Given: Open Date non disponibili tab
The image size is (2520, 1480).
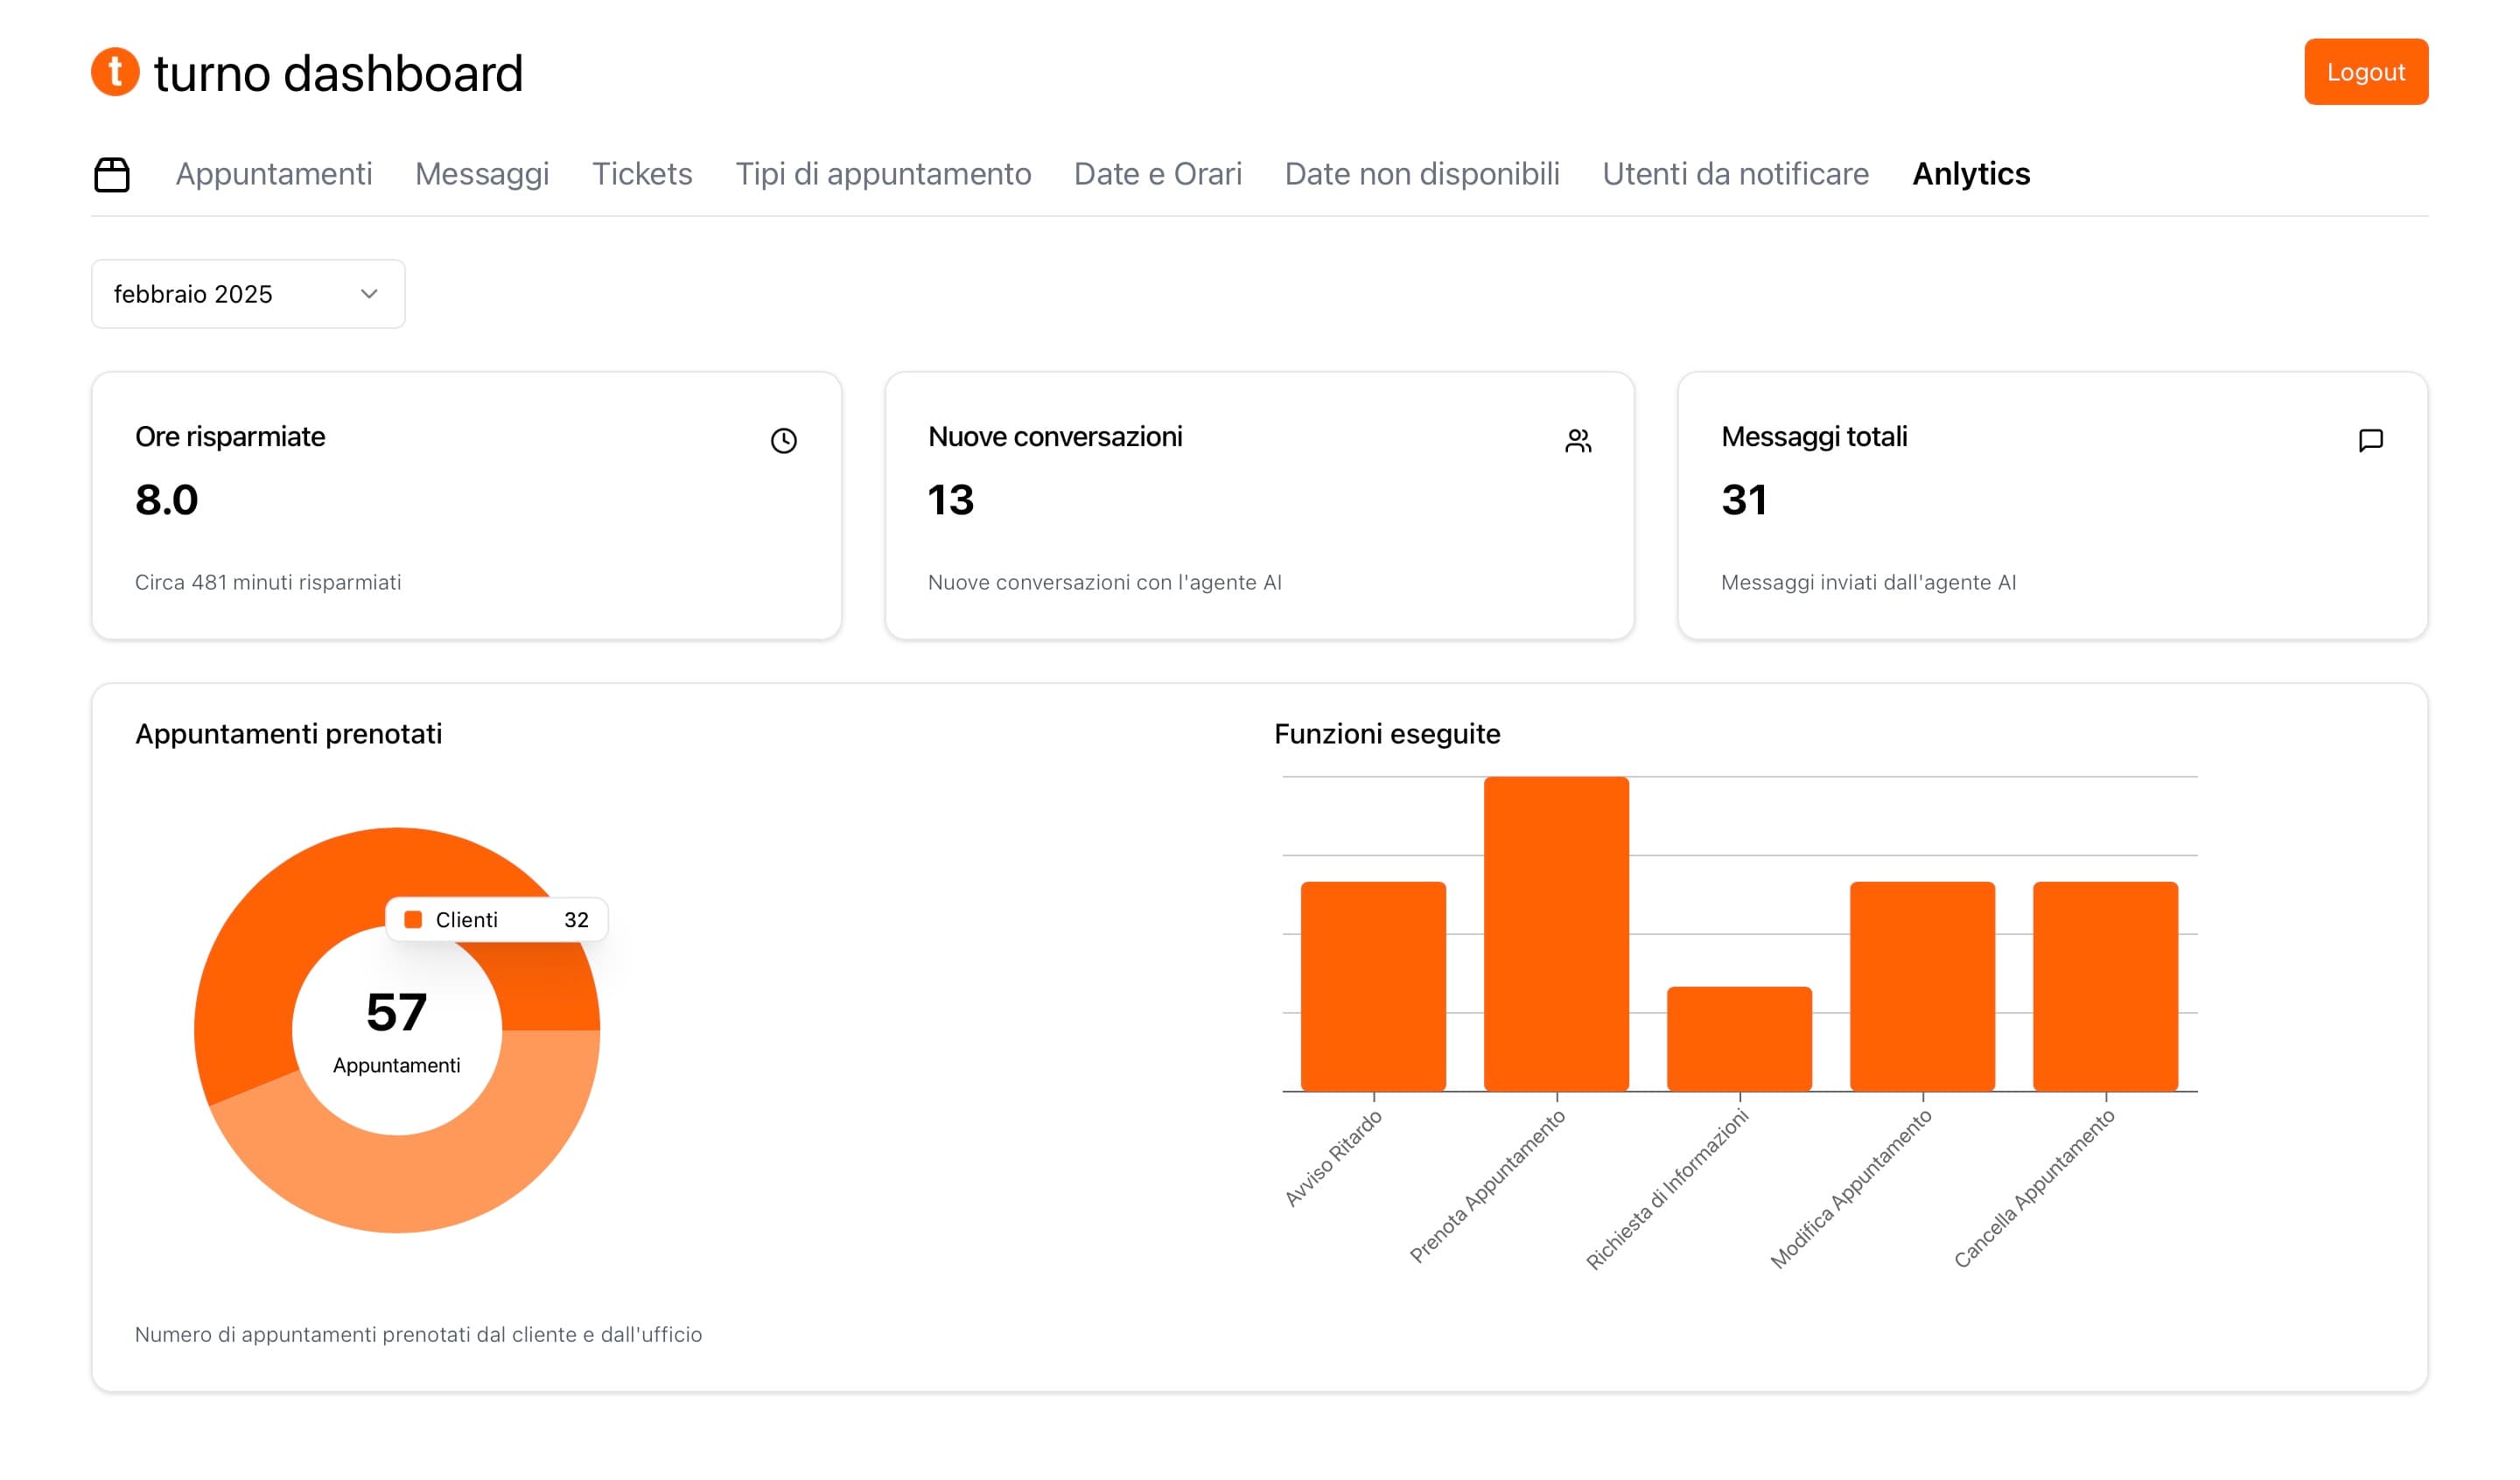Looking at the screenshot, I should pos(1422,174).
